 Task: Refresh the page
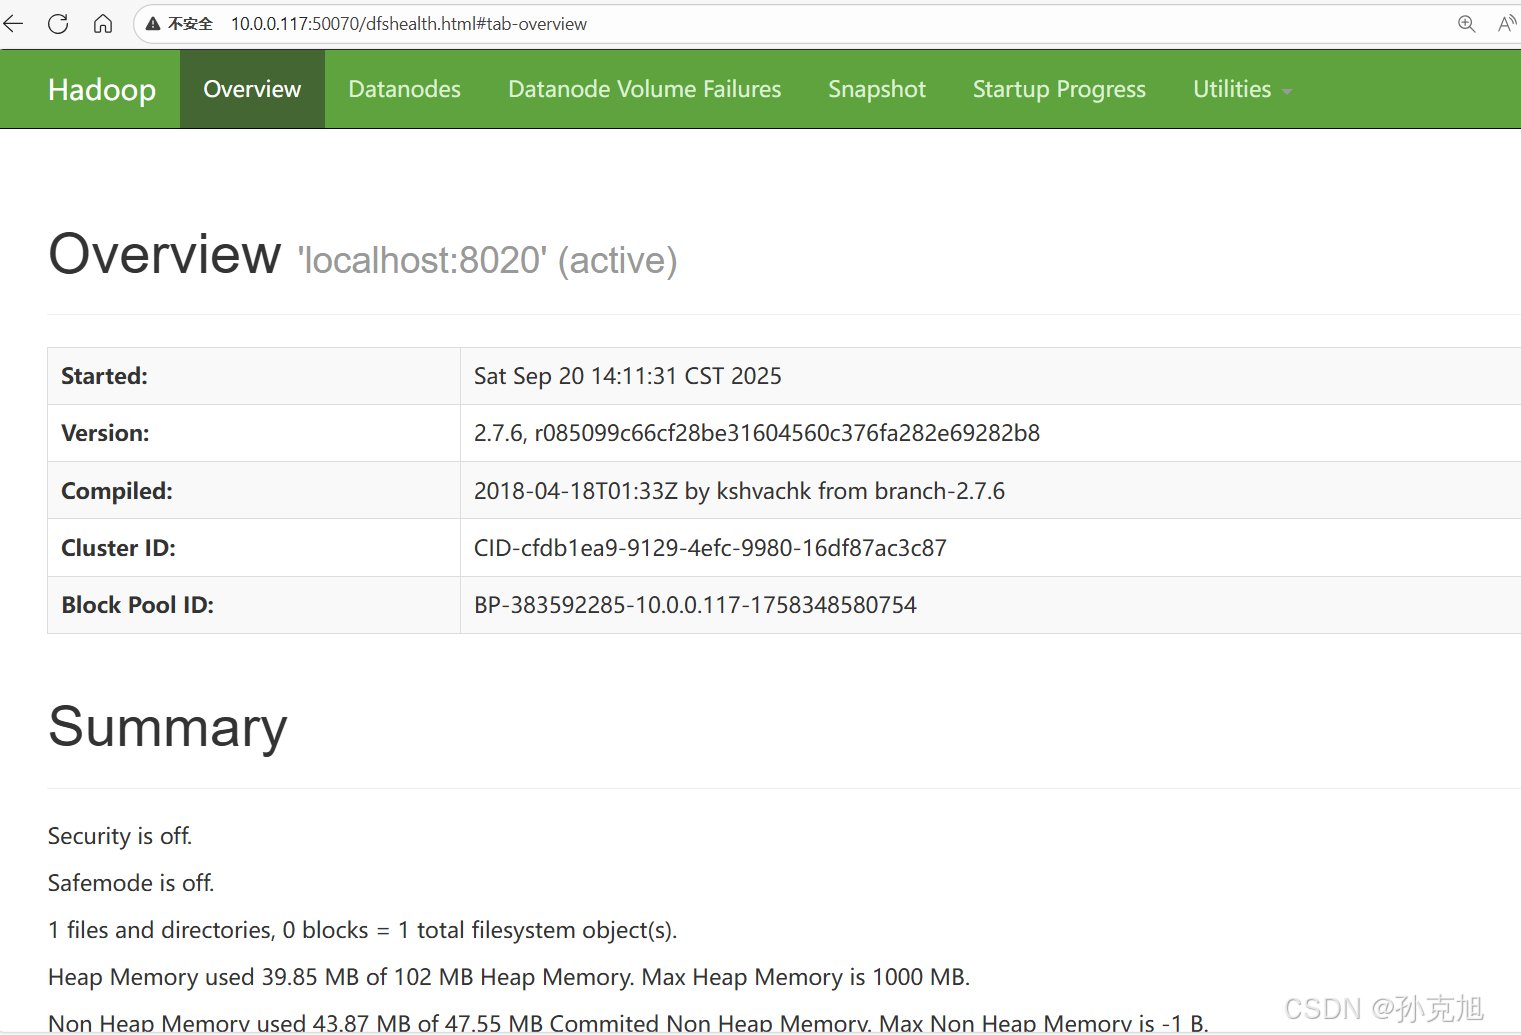(x=57, y=23)
